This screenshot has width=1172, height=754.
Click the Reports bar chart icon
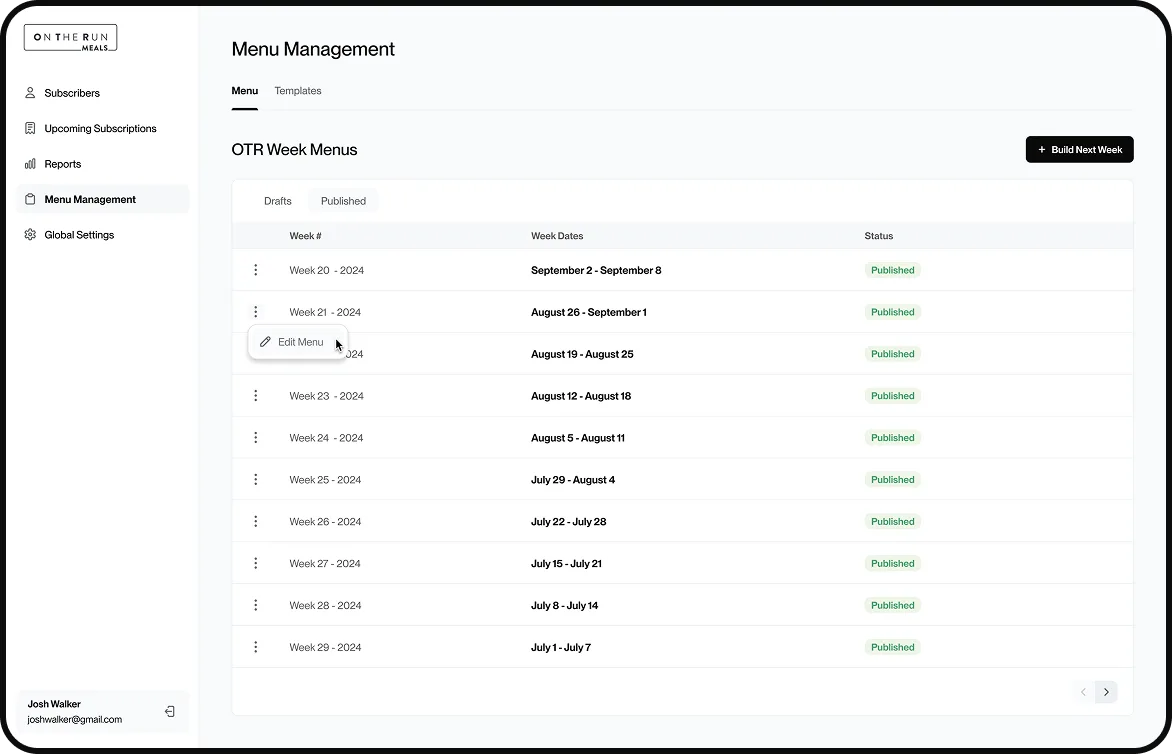point(30,164)
